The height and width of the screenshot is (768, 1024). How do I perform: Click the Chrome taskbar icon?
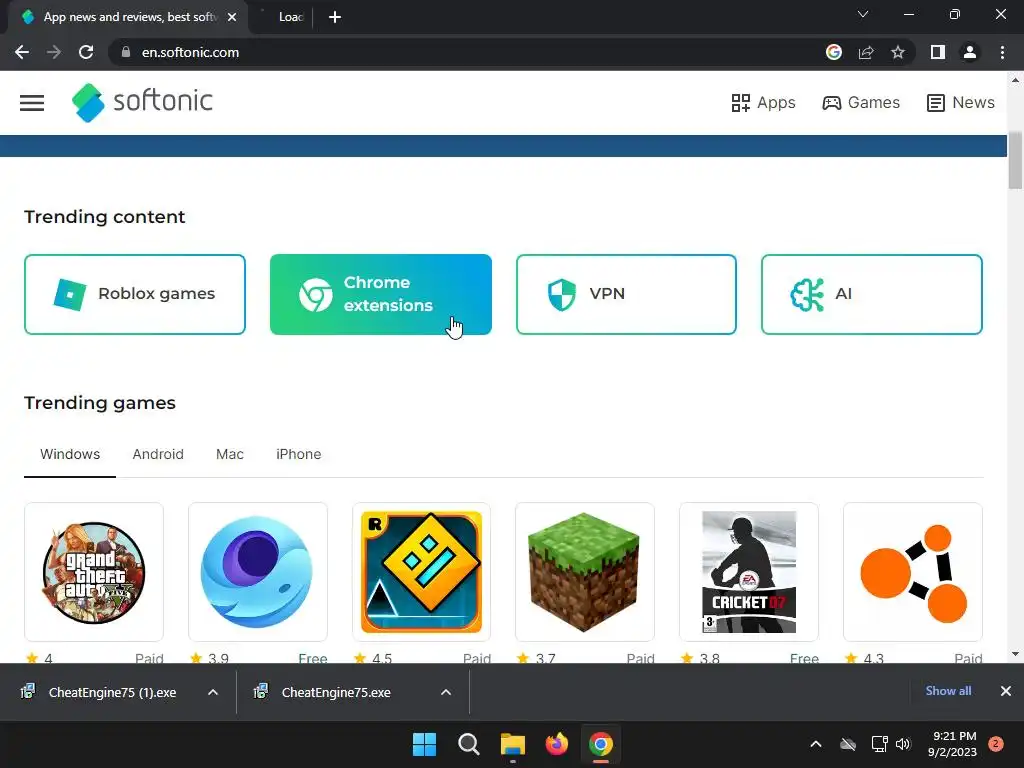601,744
